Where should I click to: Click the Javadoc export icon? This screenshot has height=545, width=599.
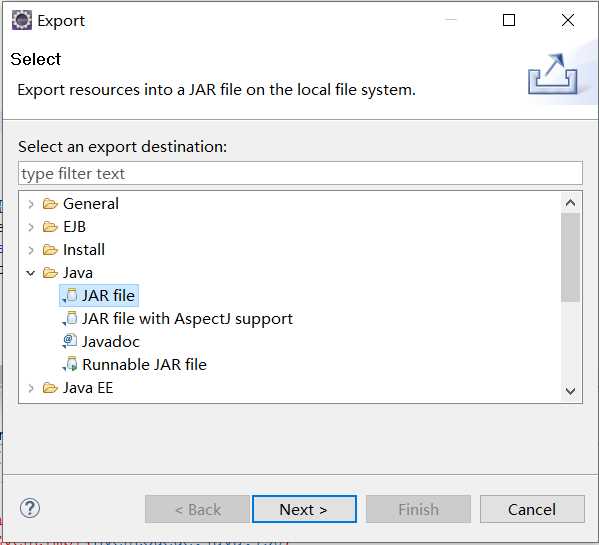point(70,341)
